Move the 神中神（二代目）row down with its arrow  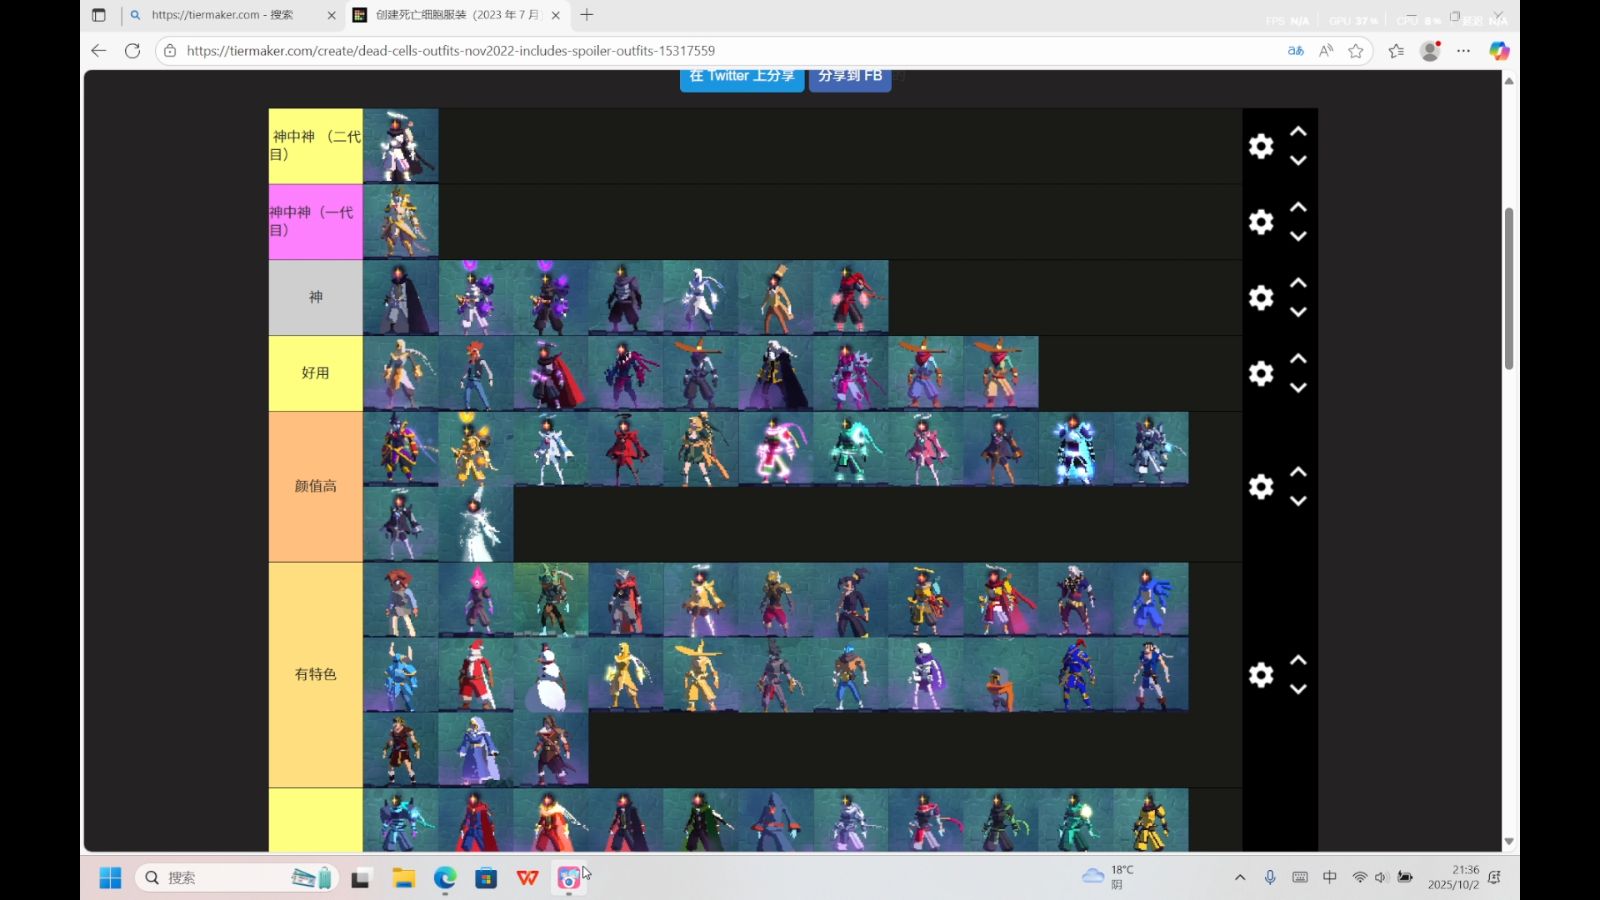pos(1298,160)
